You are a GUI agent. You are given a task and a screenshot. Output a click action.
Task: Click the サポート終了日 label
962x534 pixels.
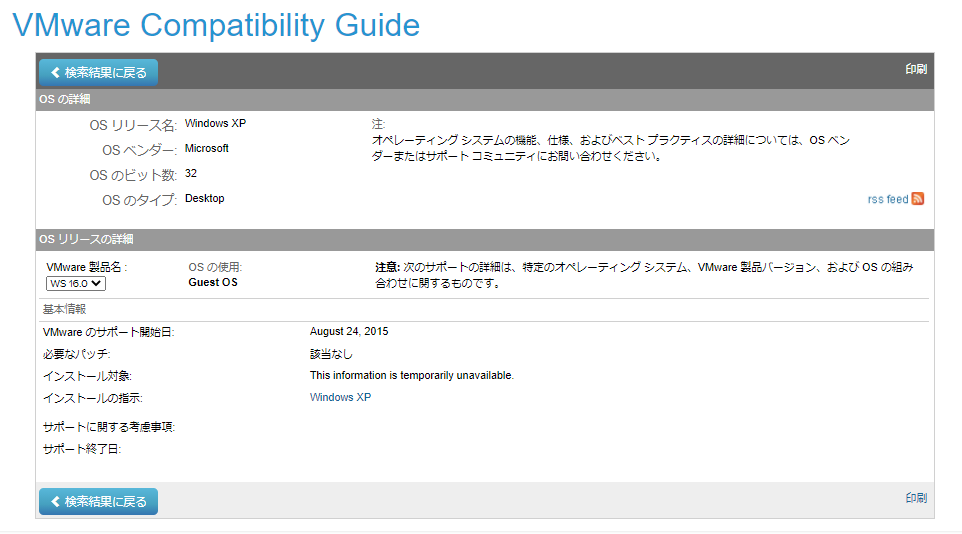[82, 449]
